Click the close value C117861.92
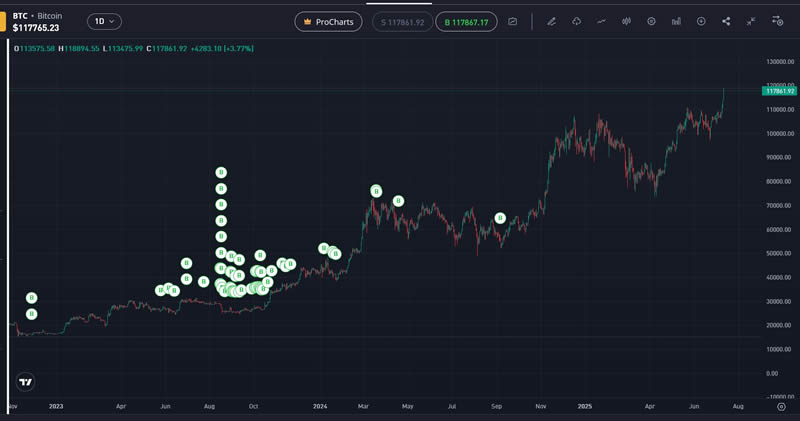The image size is (800, 421). click(x=167, y=48)
